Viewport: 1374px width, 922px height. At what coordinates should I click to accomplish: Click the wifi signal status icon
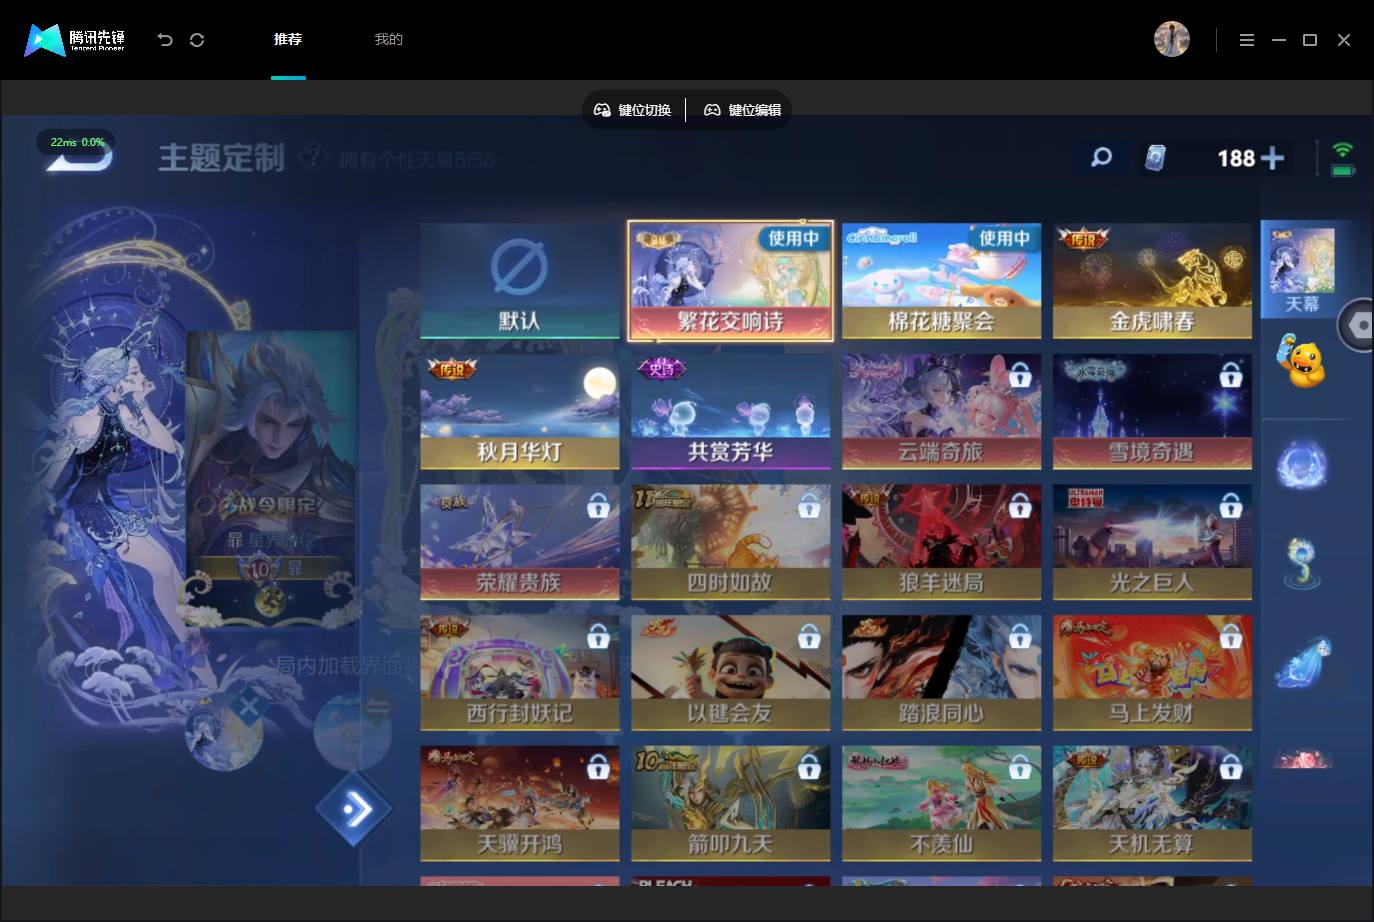click(x=1342, y=150)
